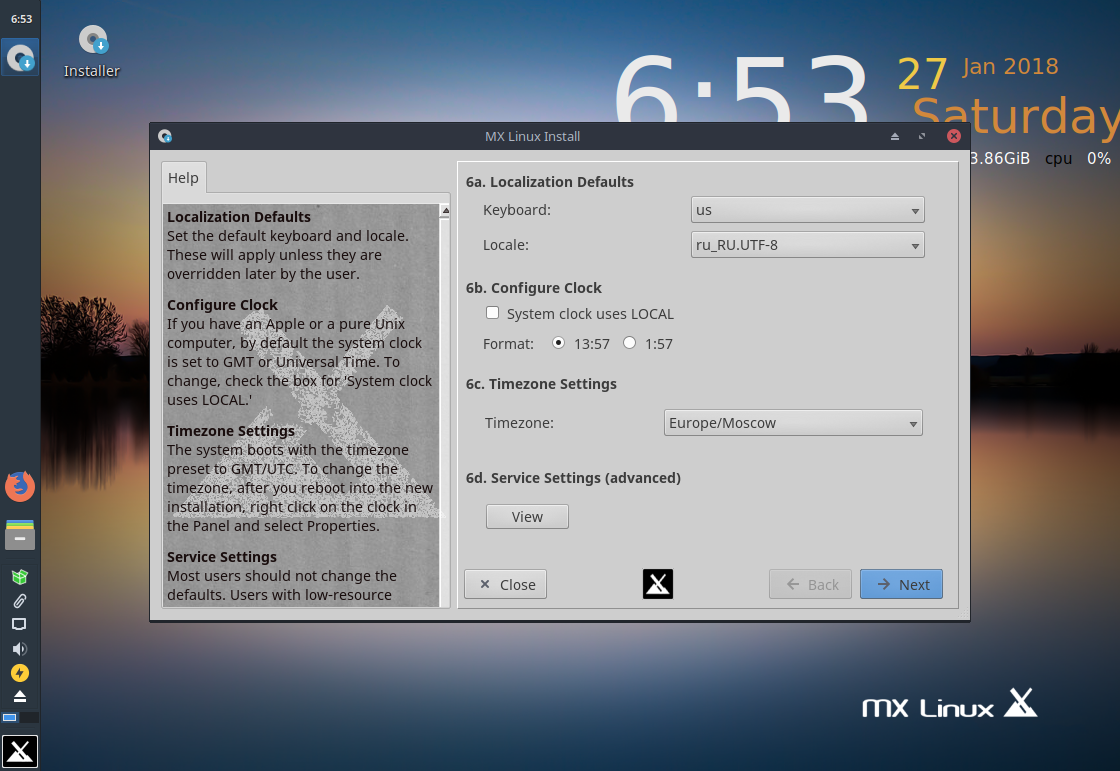Expand the Locale ru_RU.UTF-8 dropdown

pos(807,245)
